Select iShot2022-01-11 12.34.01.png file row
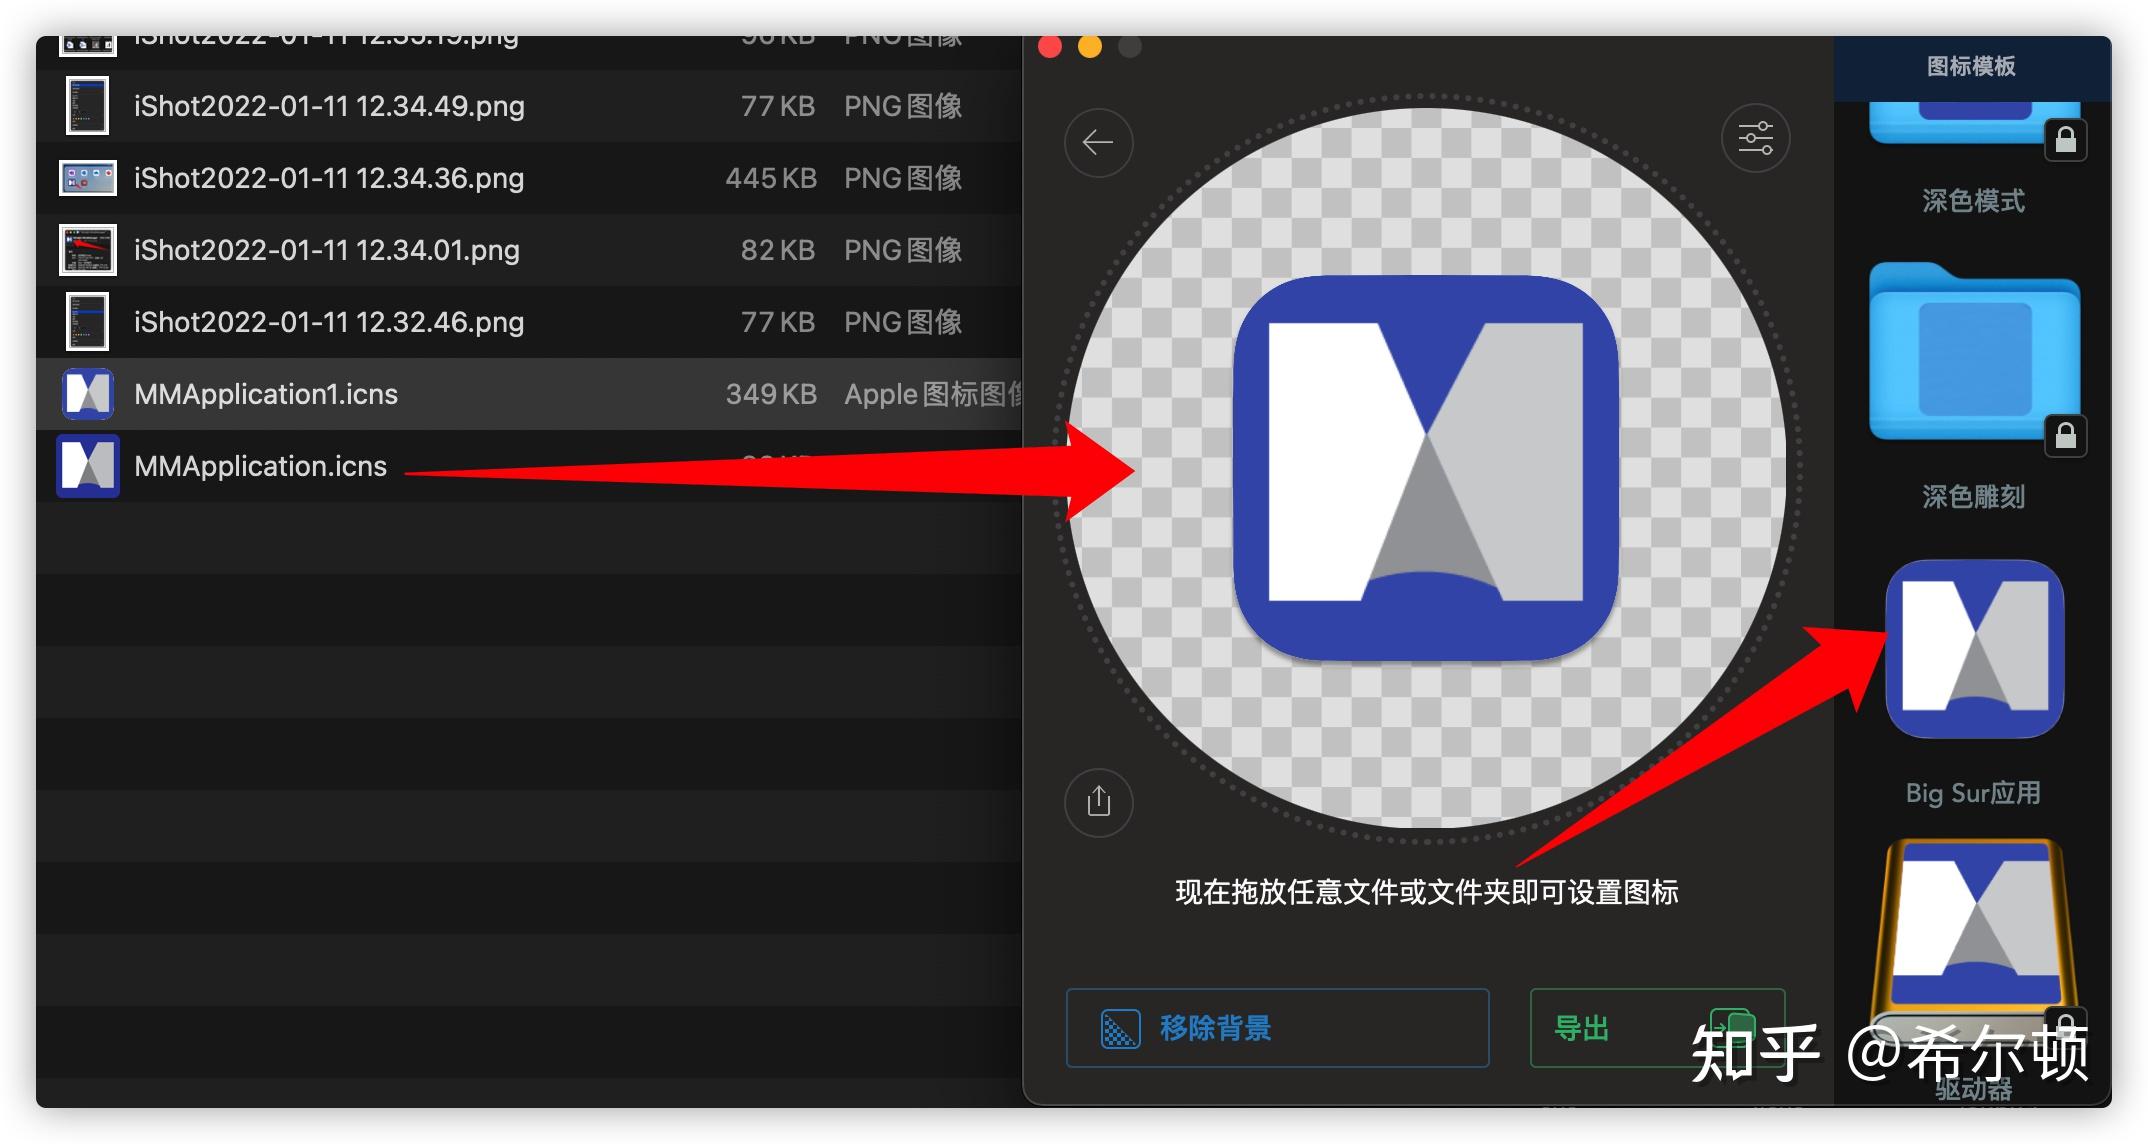Screen dimensions: 2148x1144 pos(529,250)
